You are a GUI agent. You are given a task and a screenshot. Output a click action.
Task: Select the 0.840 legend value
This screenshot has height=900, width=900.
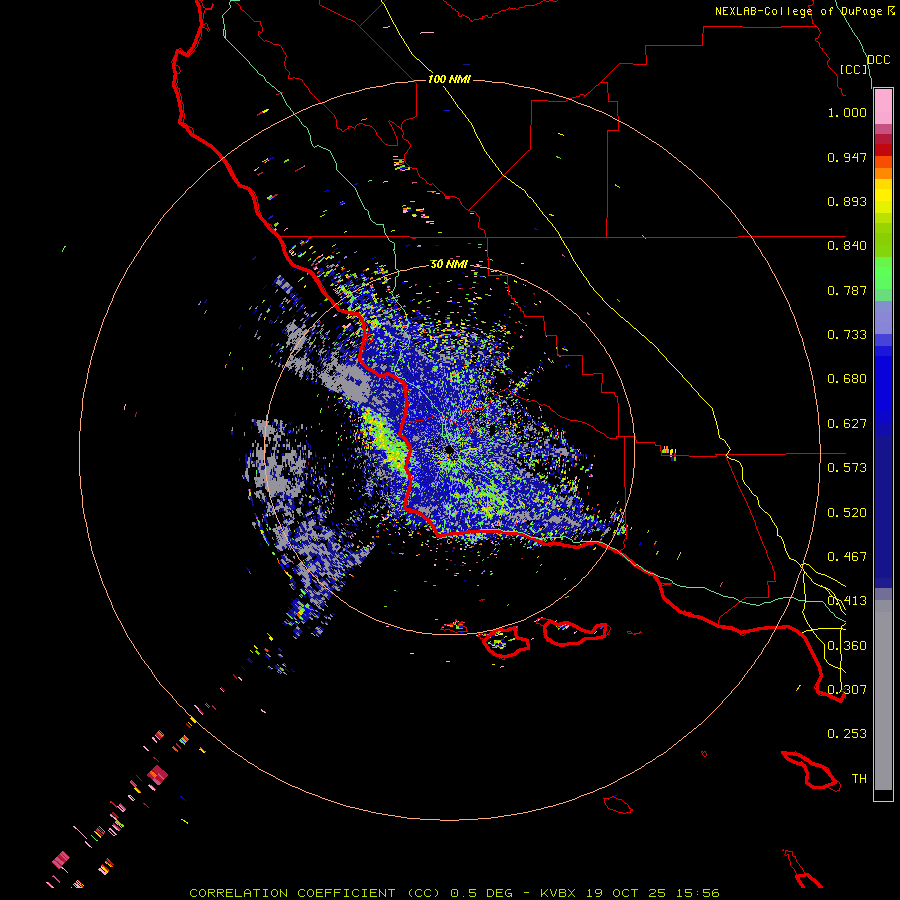847,246
